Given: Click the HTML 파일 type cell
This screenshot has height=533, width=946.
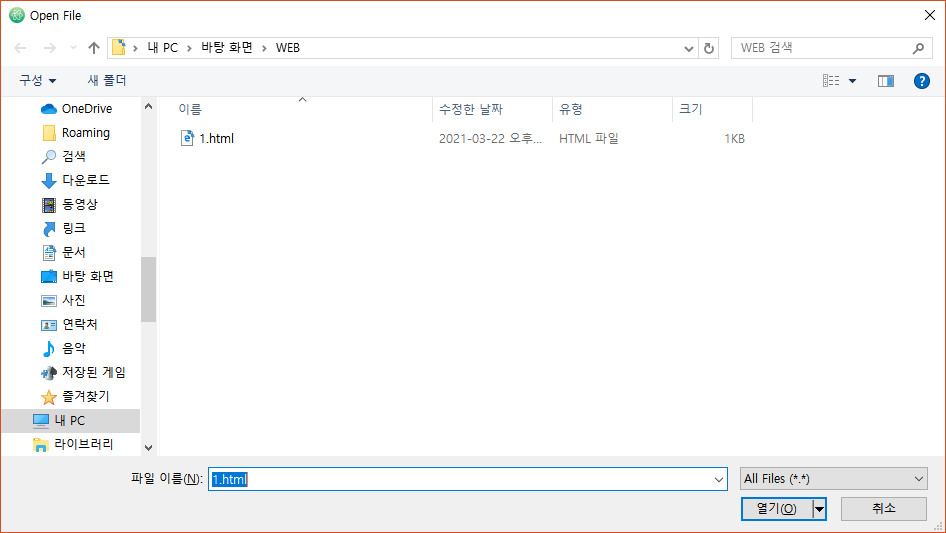Looking at the screenshot, I should point(589,138).
